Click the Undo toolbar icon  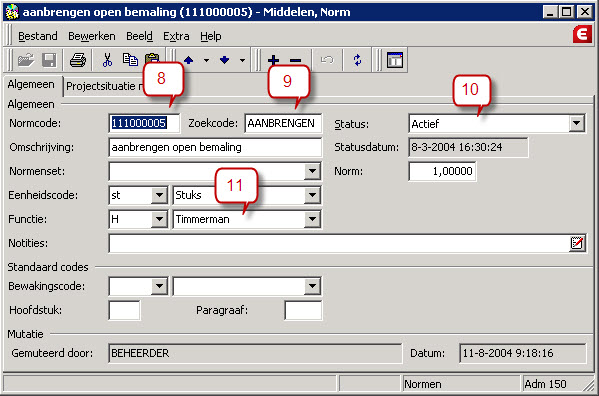click(327, 60)
